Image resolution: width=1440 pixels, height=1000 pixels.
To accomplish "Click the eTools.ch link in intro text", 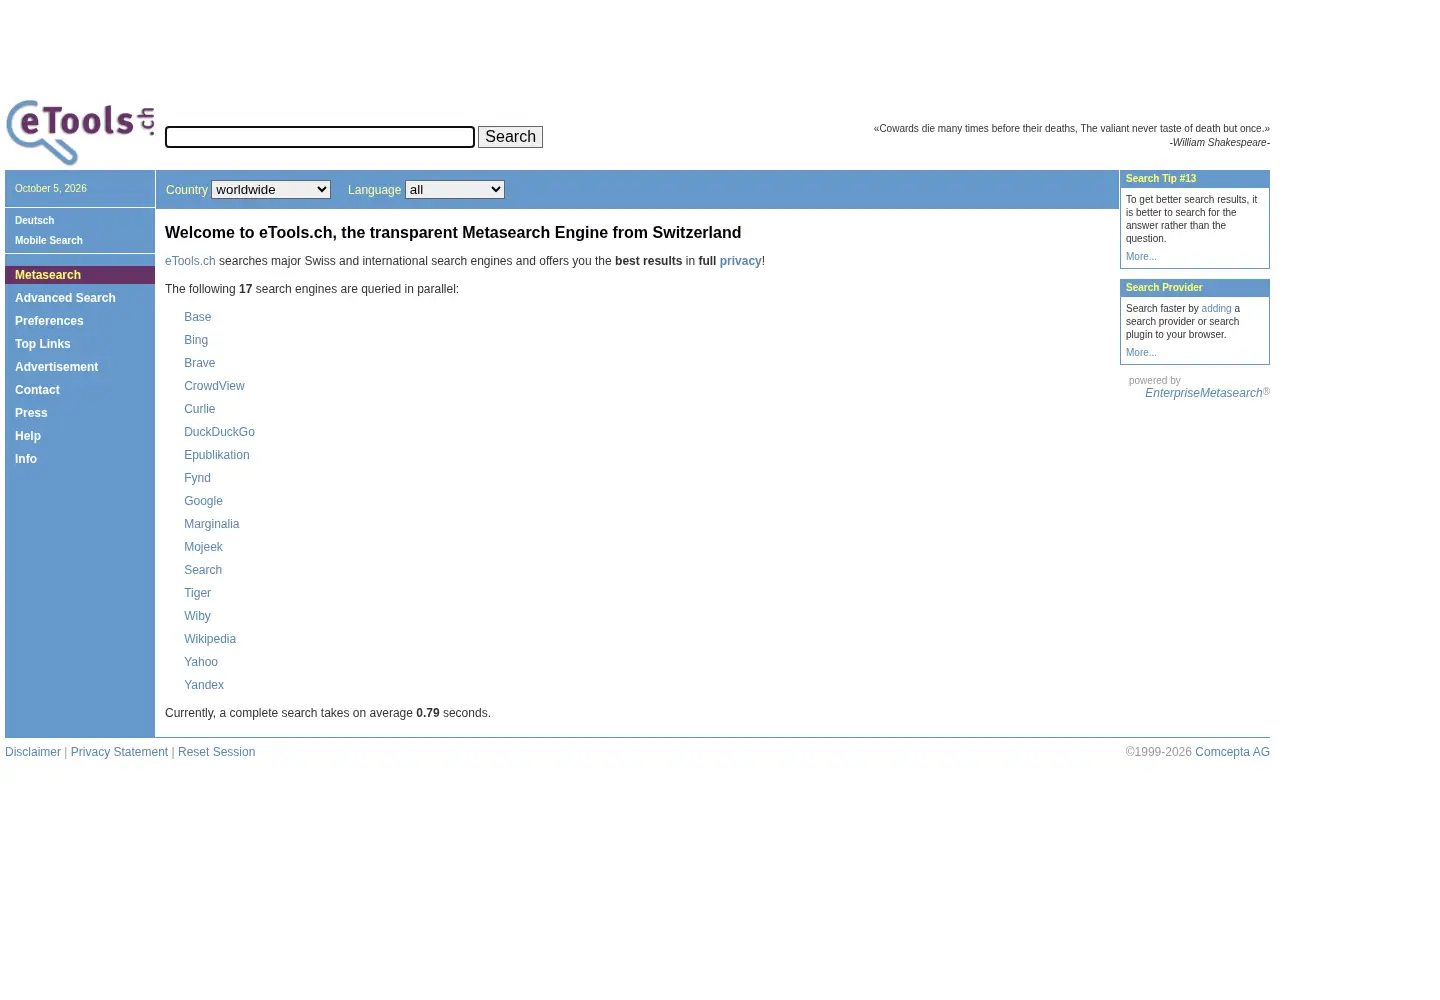I will coord(190,261).
